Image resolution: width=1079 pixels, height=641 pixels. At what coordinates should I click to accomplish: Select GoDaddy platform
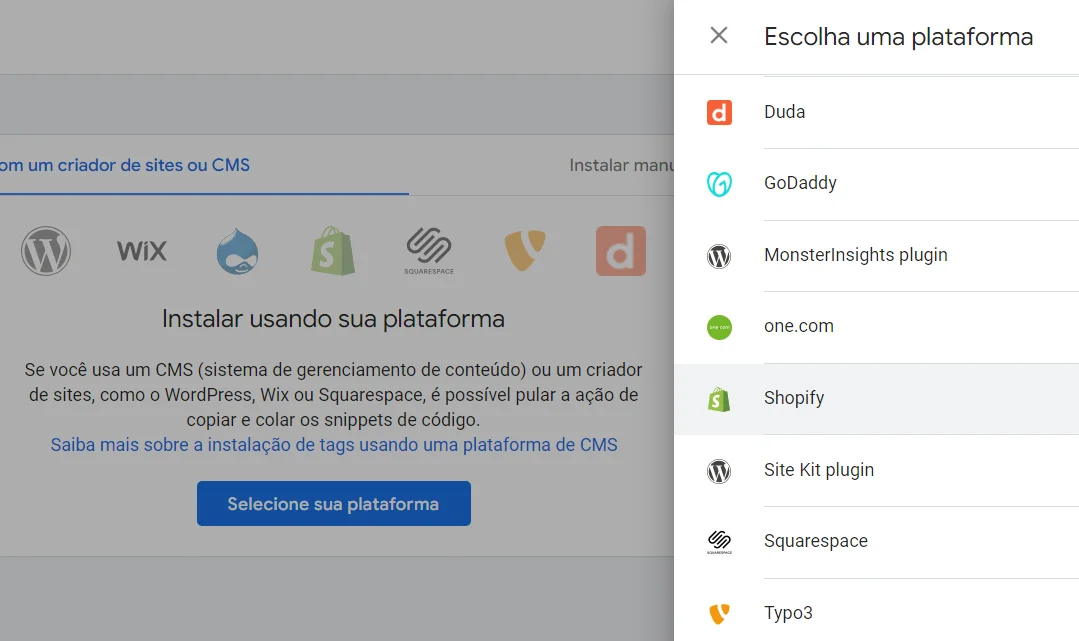tap(877, 184)
